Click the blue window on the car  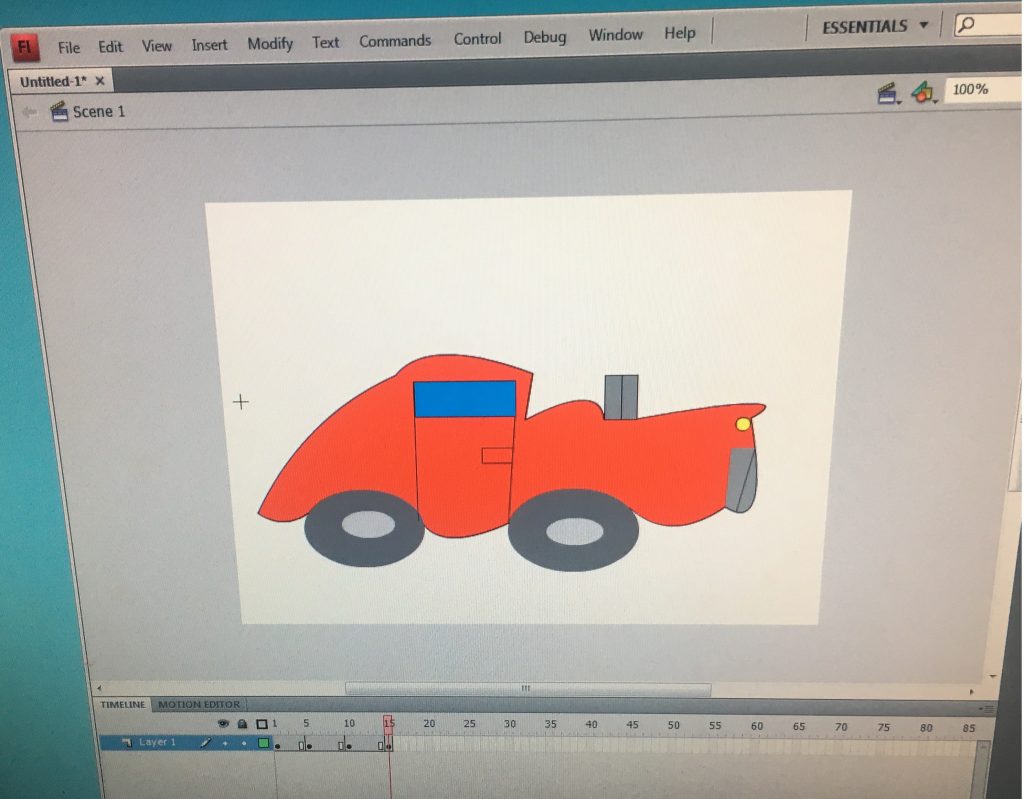pos(465,398)
